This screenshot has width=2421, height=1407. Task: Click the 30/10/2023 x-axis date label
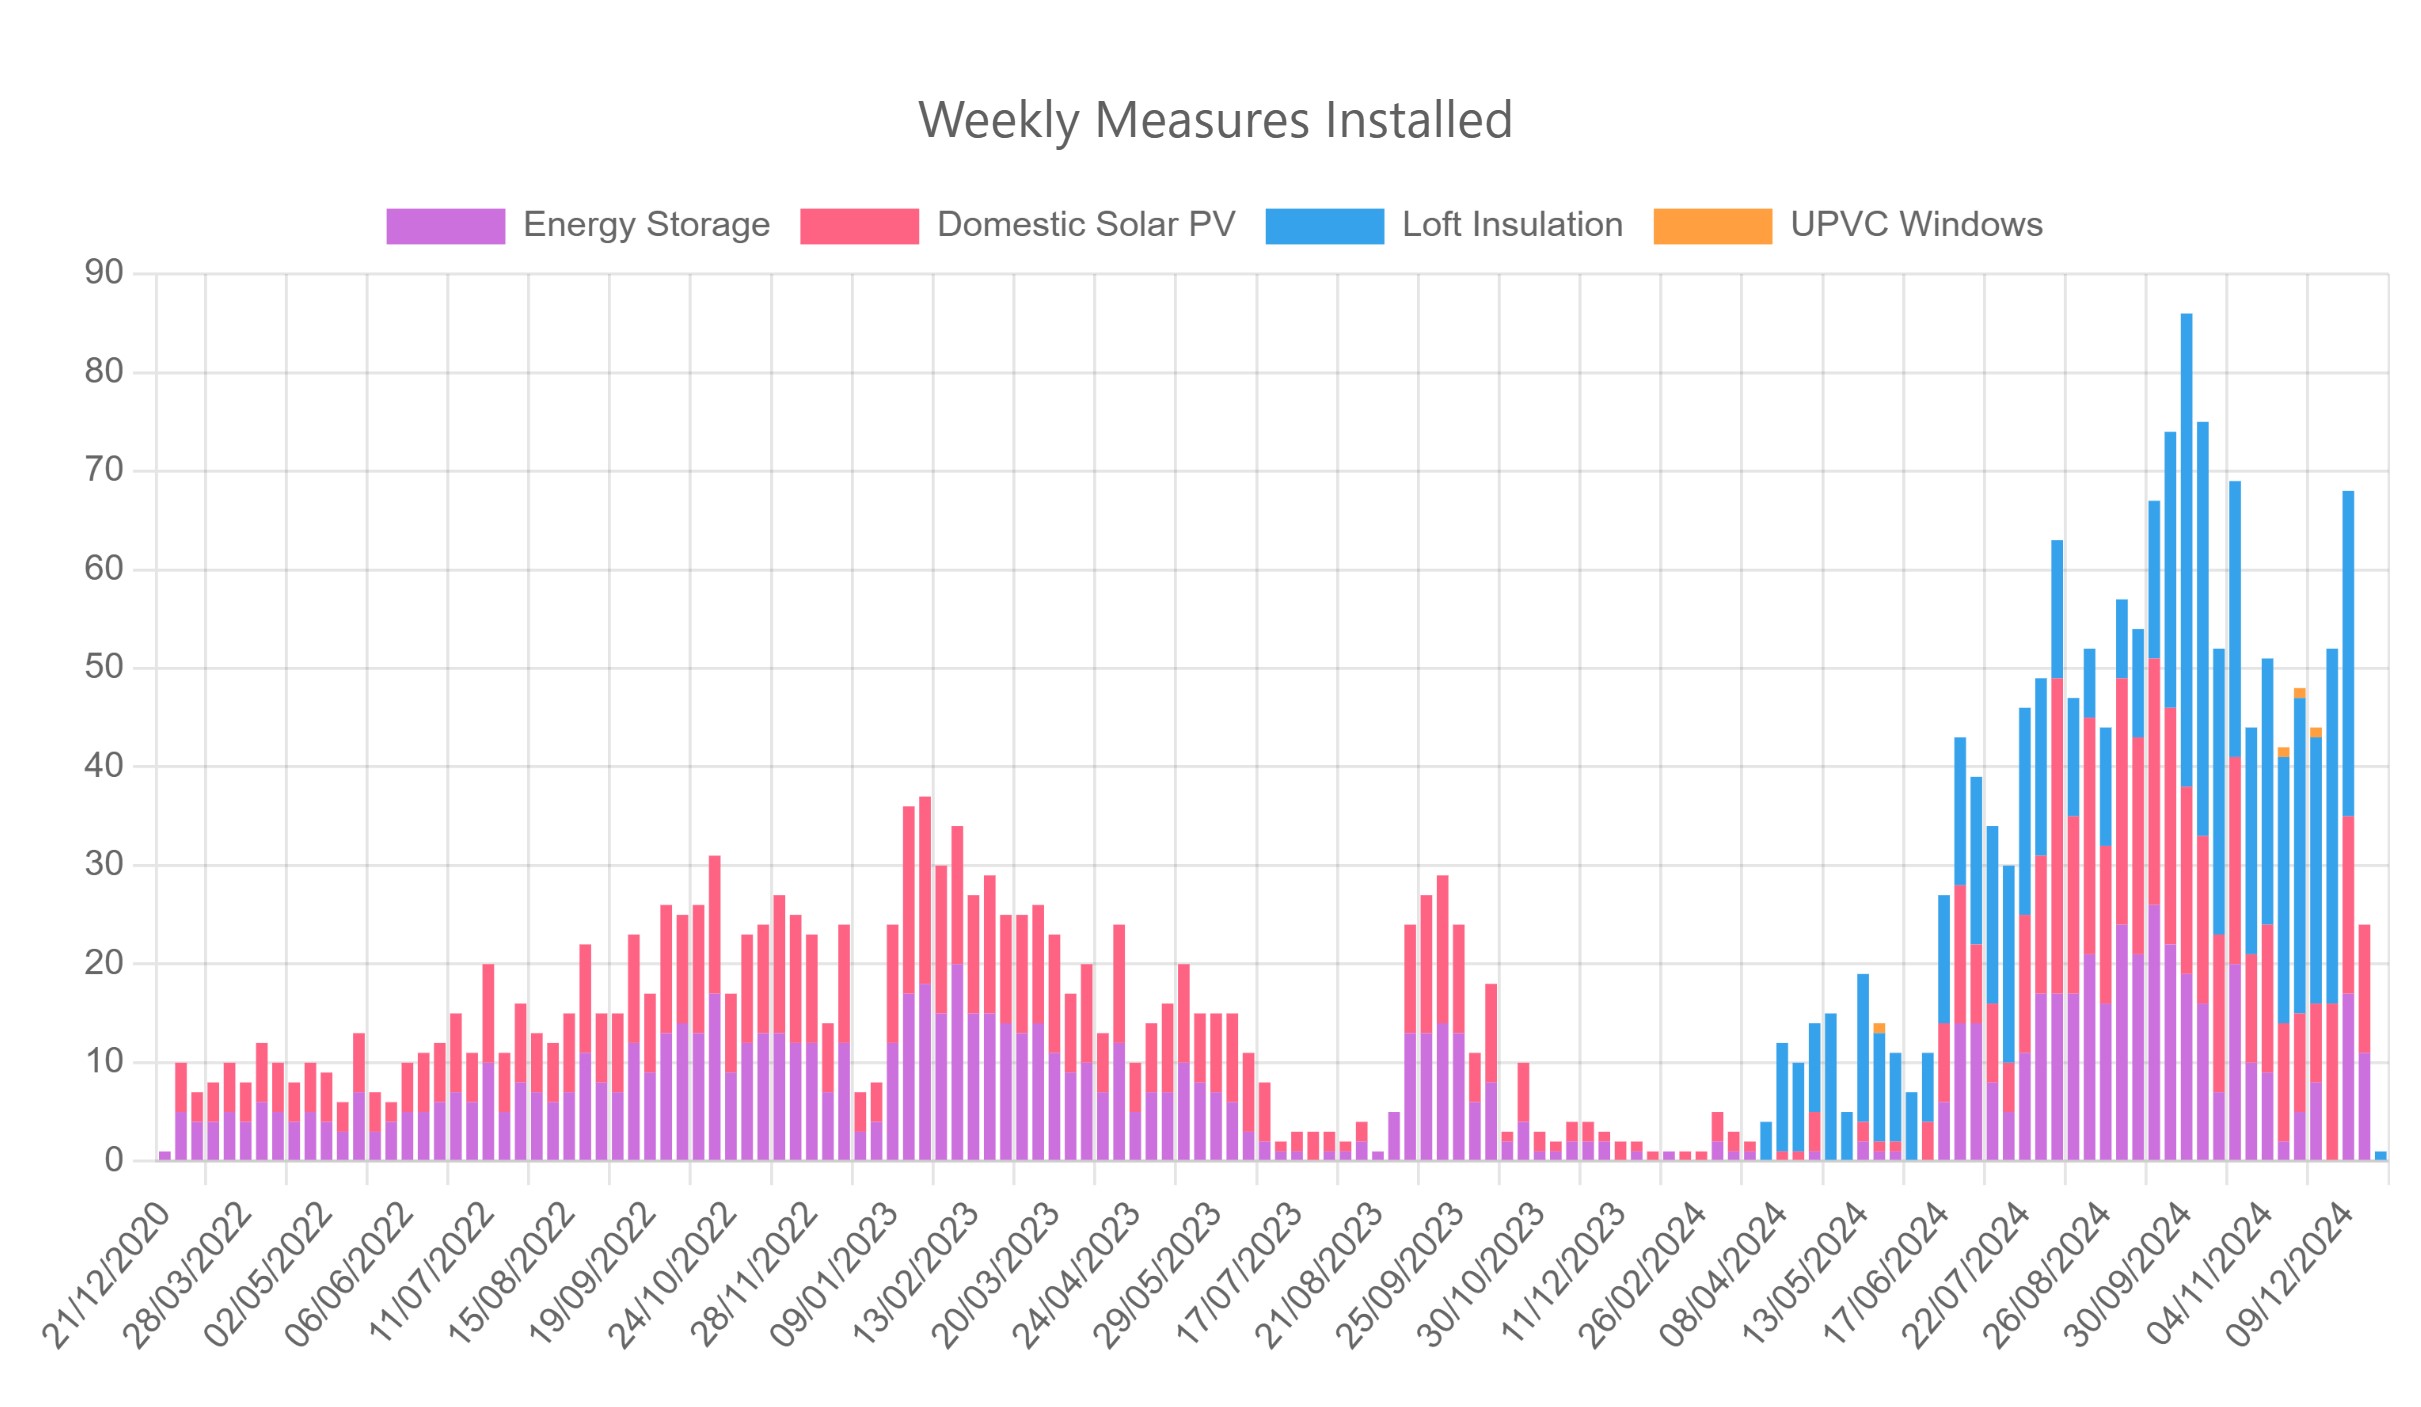pos(1482,1275)
